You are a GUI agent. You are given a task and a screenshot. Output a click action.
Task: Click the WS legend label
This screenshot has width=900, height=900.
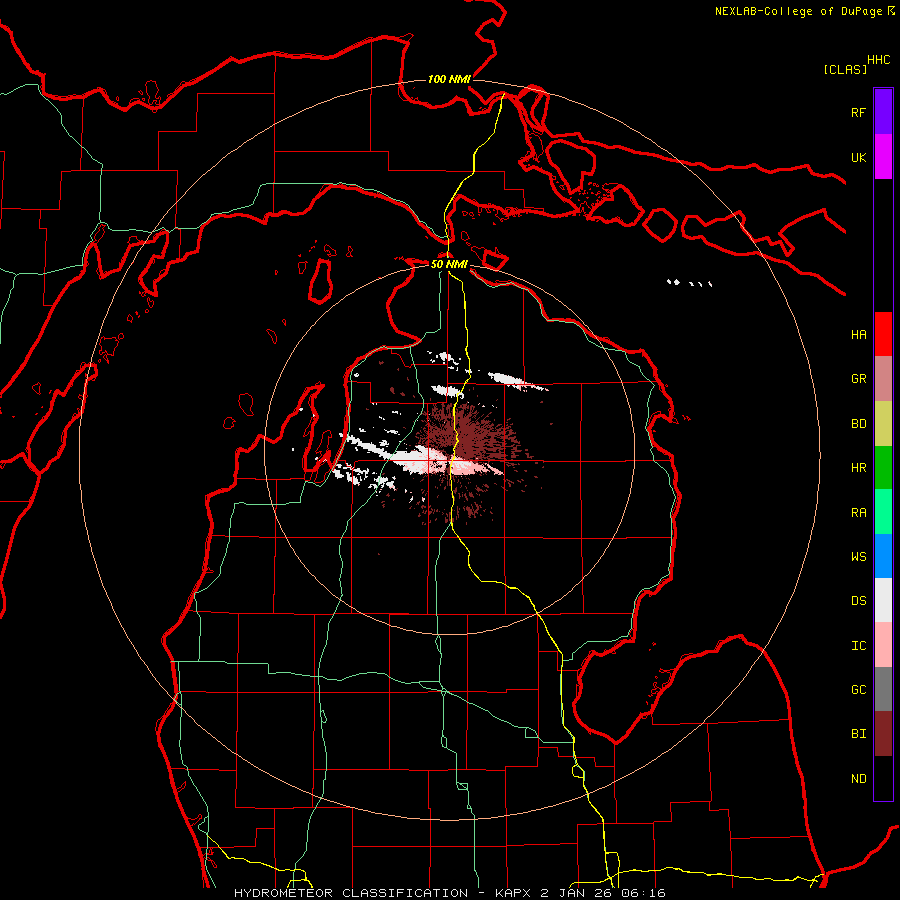(x=859, y=557)
